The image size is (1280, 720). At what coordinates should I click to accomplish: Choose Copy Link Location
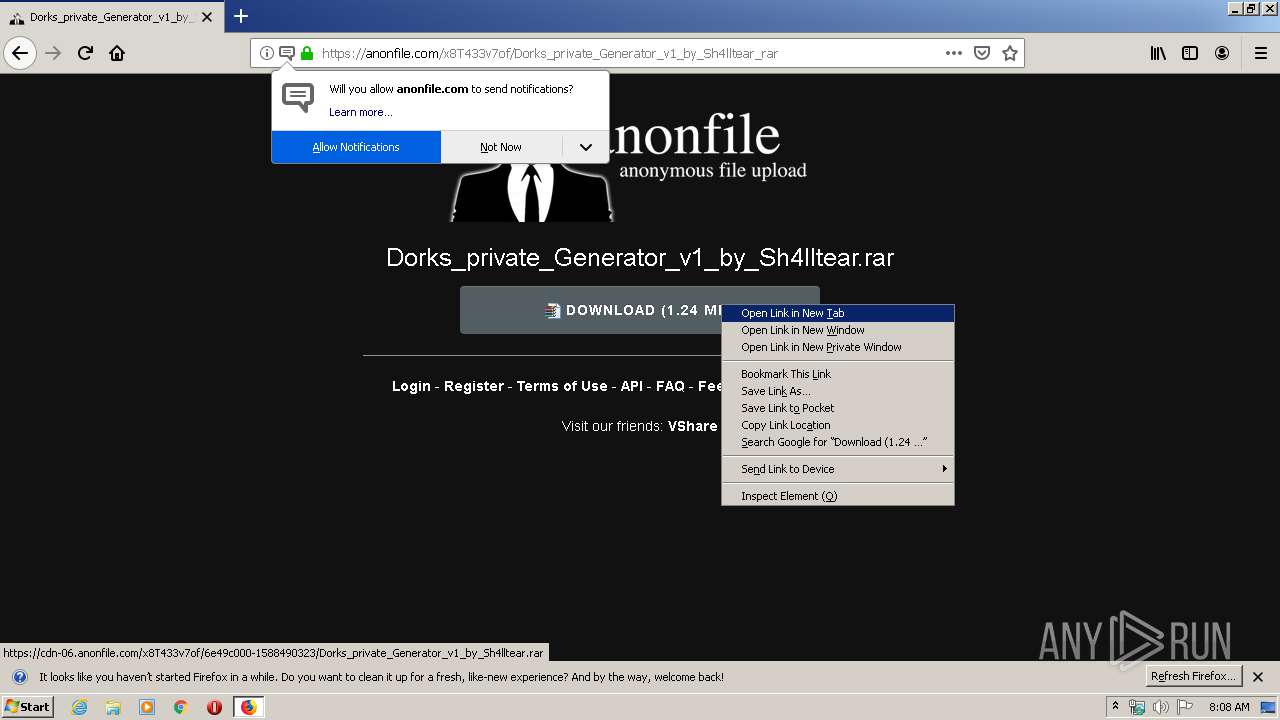pos(838,425)
